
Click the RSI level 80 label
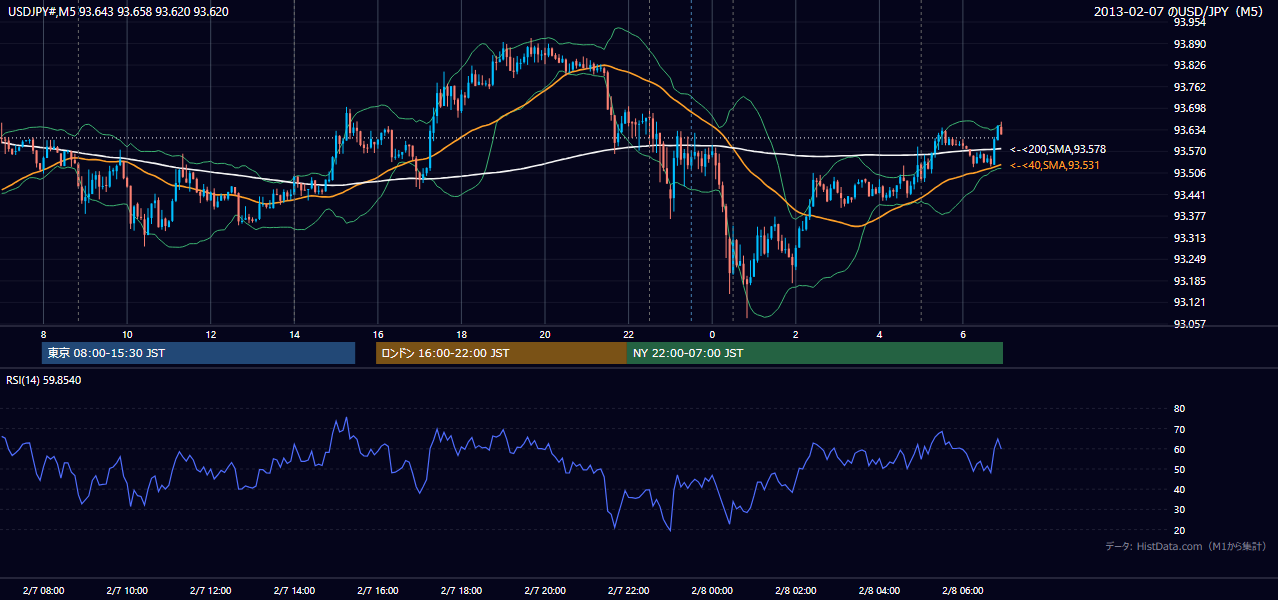1179,409
